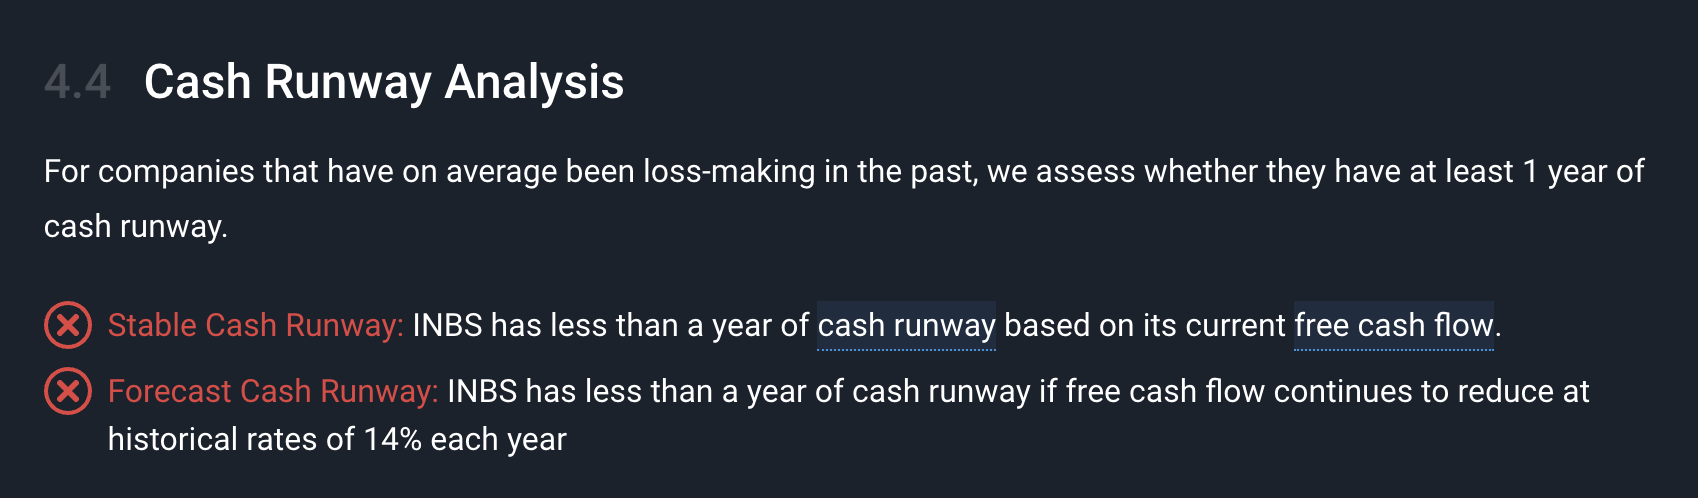The image size is (1698, 498).
Task: Select the red 'Forecast Cash Runway:' label
Action: (x=273, y=392)
